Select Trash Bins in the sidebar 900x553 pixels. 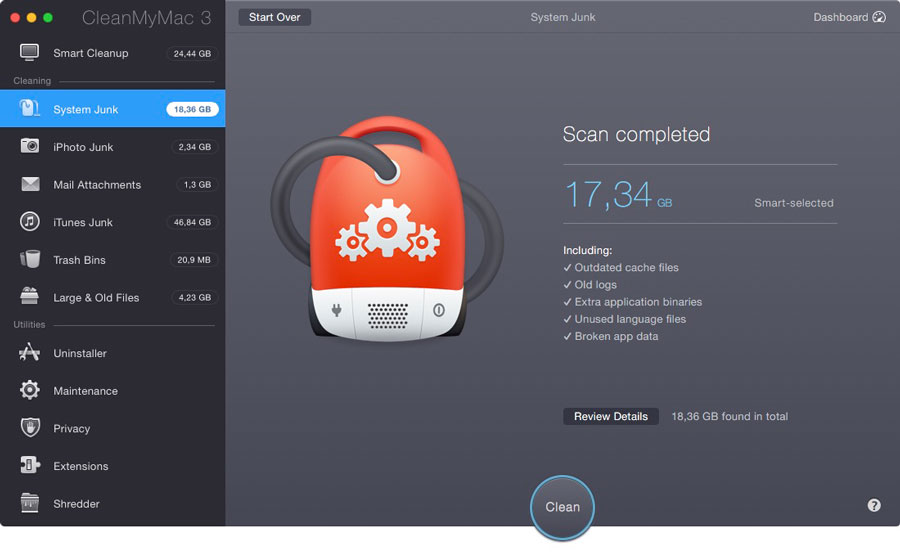(x=112, y=260)
